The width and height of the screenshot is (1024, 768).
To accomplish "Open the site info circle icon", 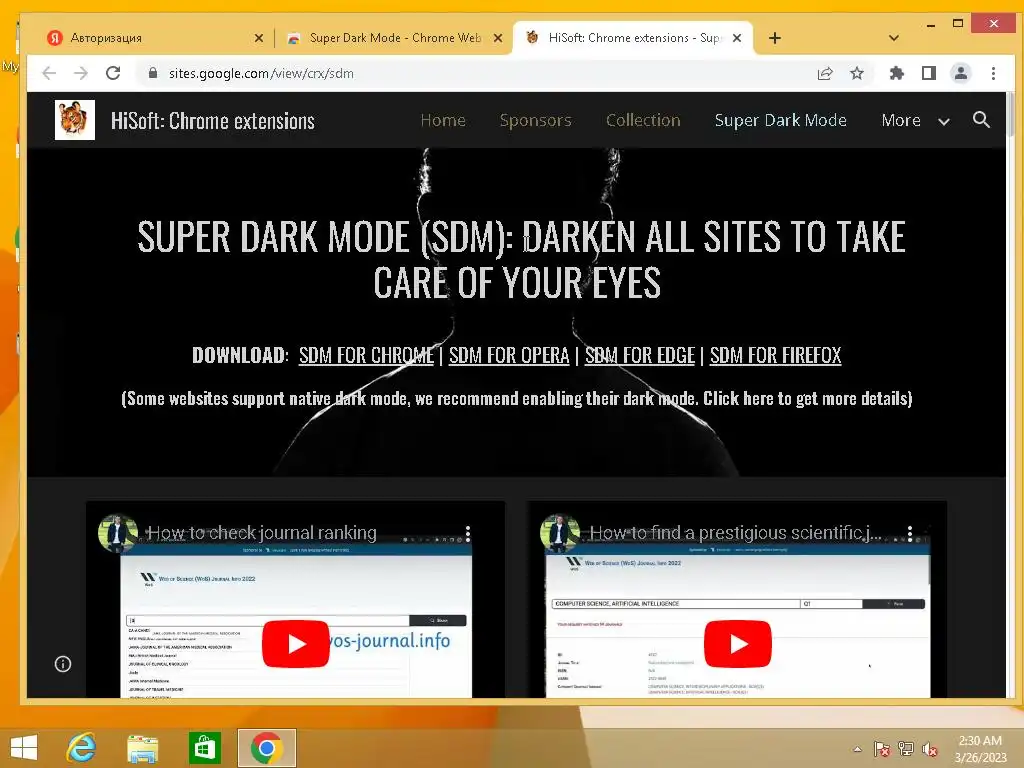I will (63, 664).
